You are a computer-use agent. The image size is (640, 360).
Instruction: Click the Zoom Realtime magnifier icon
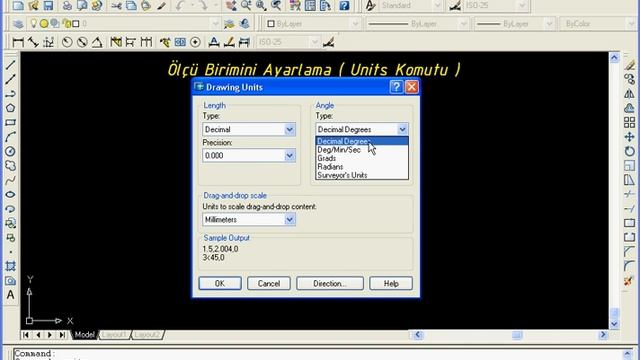pos(246,5)
